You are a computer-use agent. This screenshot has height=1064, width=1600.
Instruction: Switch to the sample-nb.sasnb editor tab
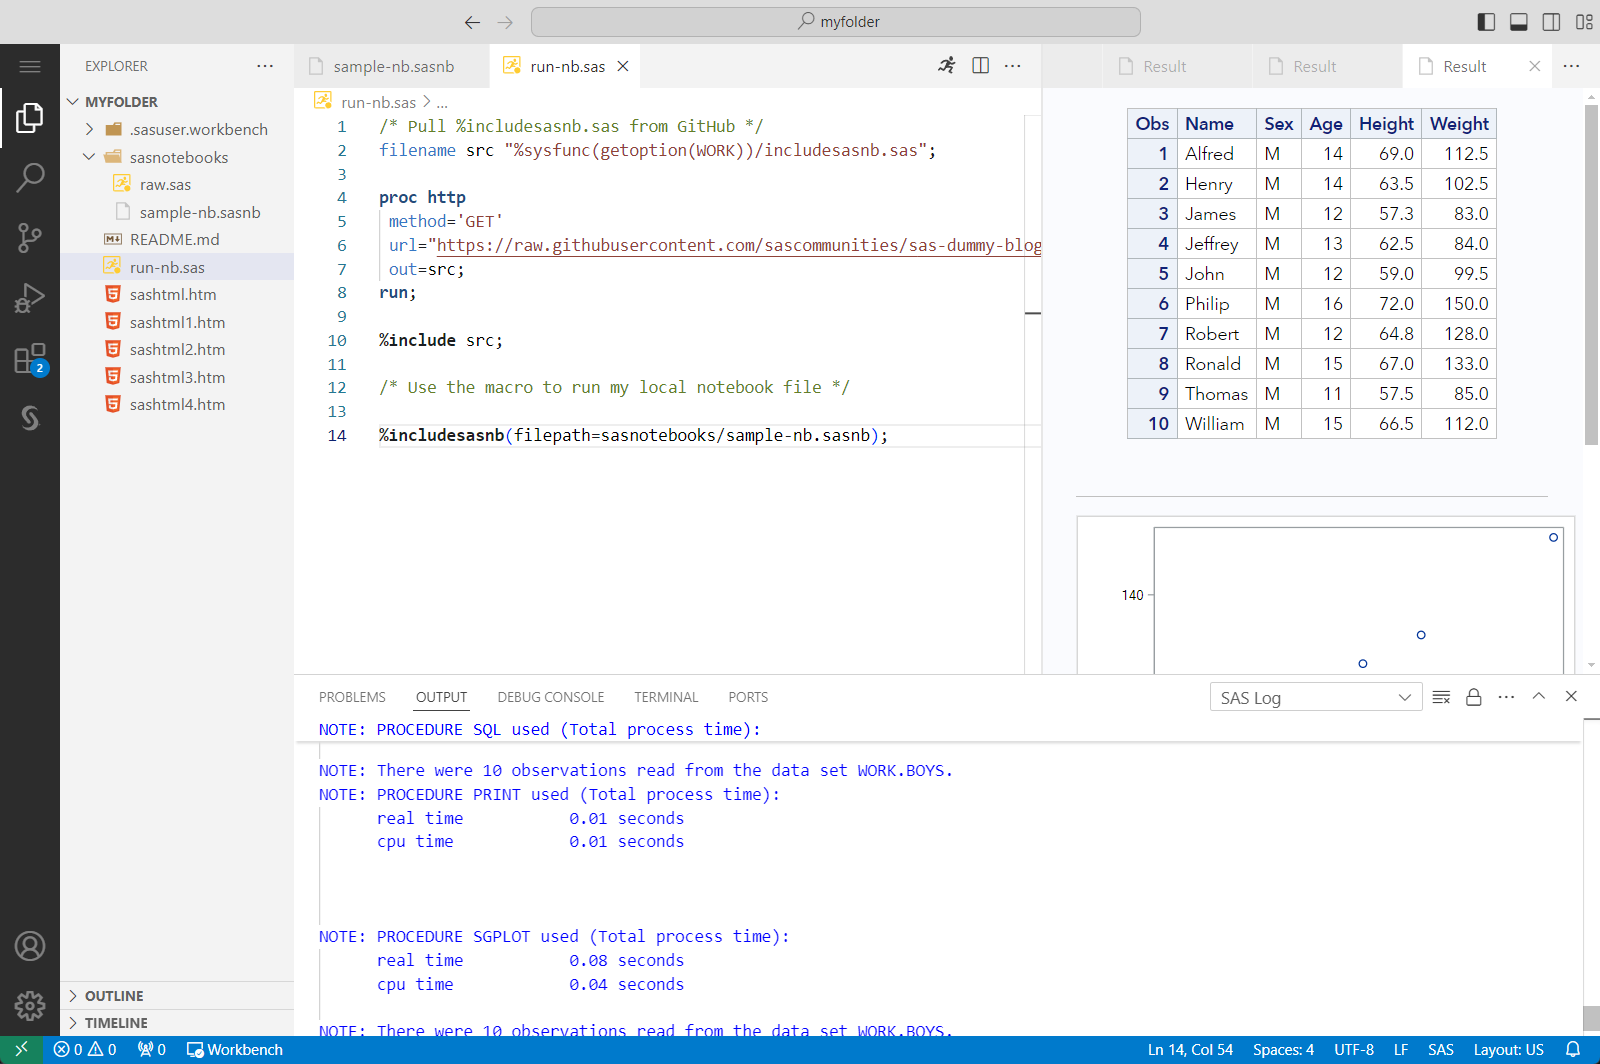coord(391,65)
